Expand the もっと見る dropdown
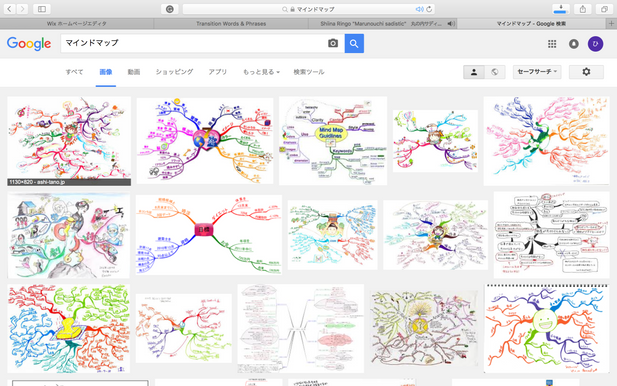The height and width of the screenshot is (386, 617). 261,72
